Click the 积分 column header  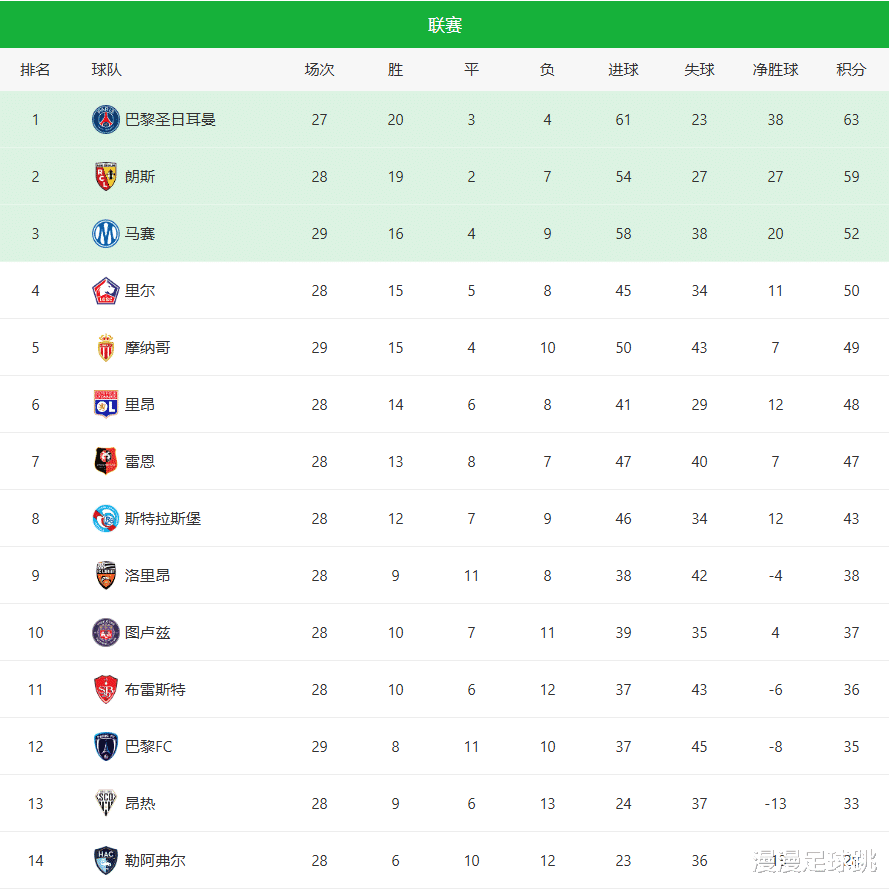[851, 70]
